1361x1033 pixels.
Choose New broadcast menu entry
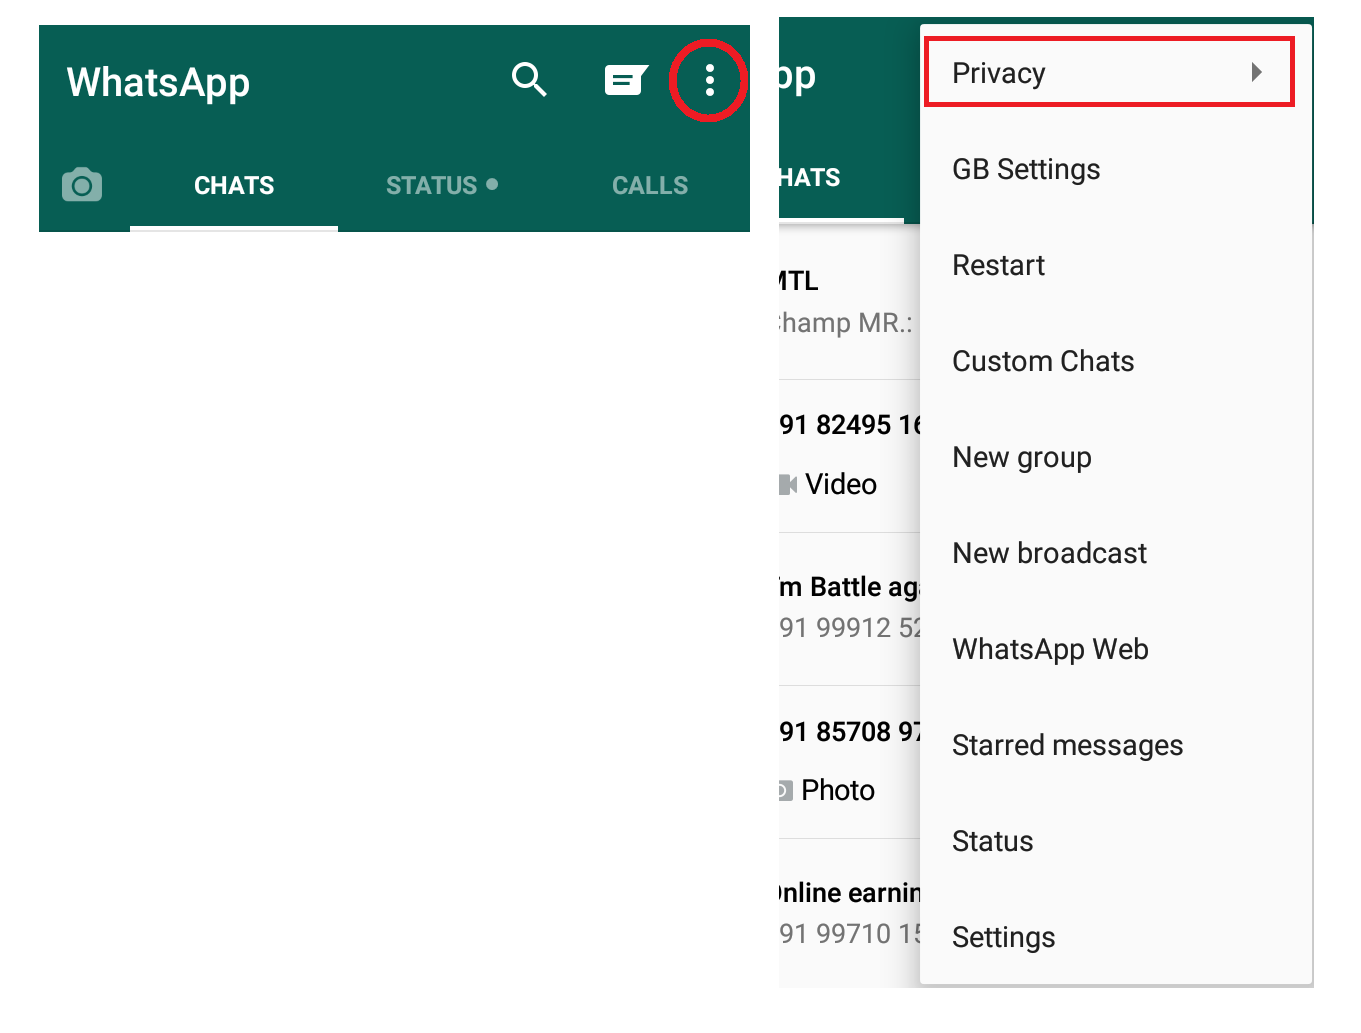[x=1116, y=553]
